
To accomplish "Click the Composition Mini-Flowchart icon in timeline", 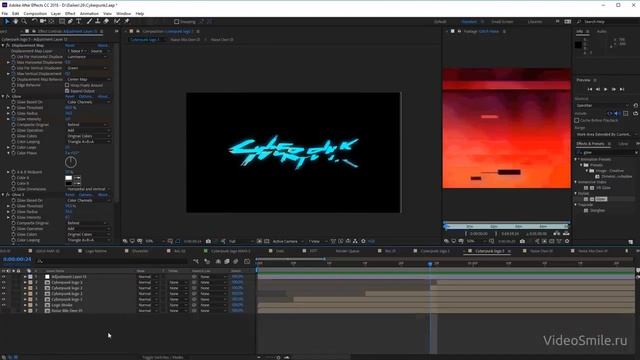I will [x=196, y=261].
